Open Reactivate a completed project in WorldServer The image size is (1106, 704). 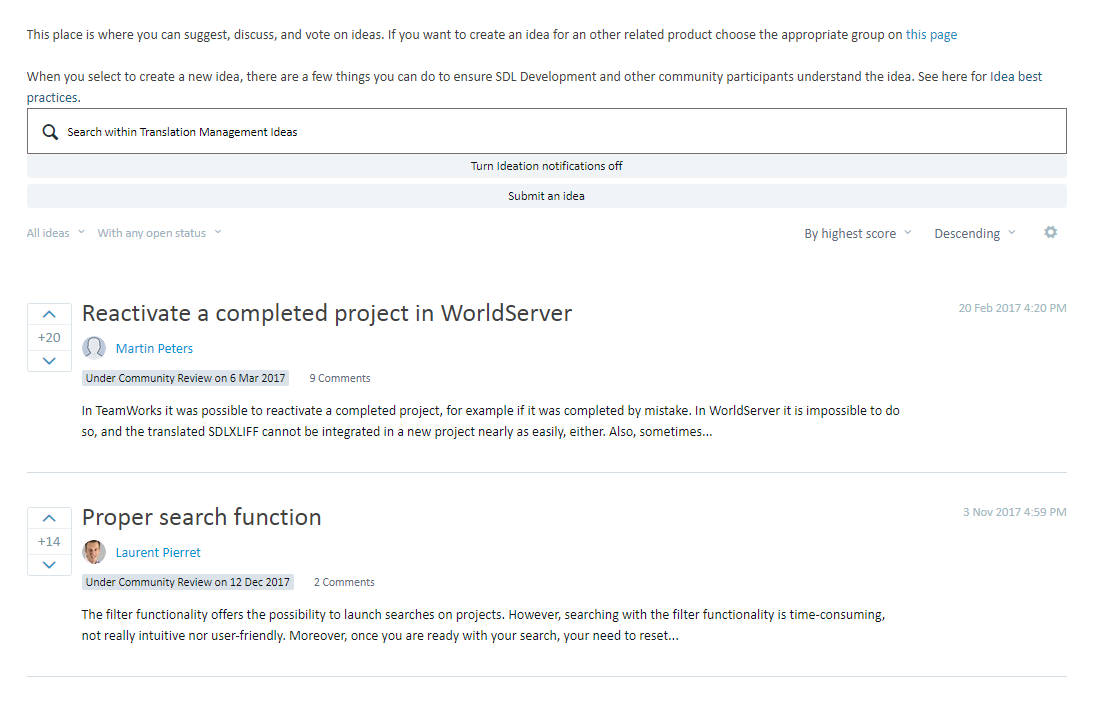[x=327, y=313]
